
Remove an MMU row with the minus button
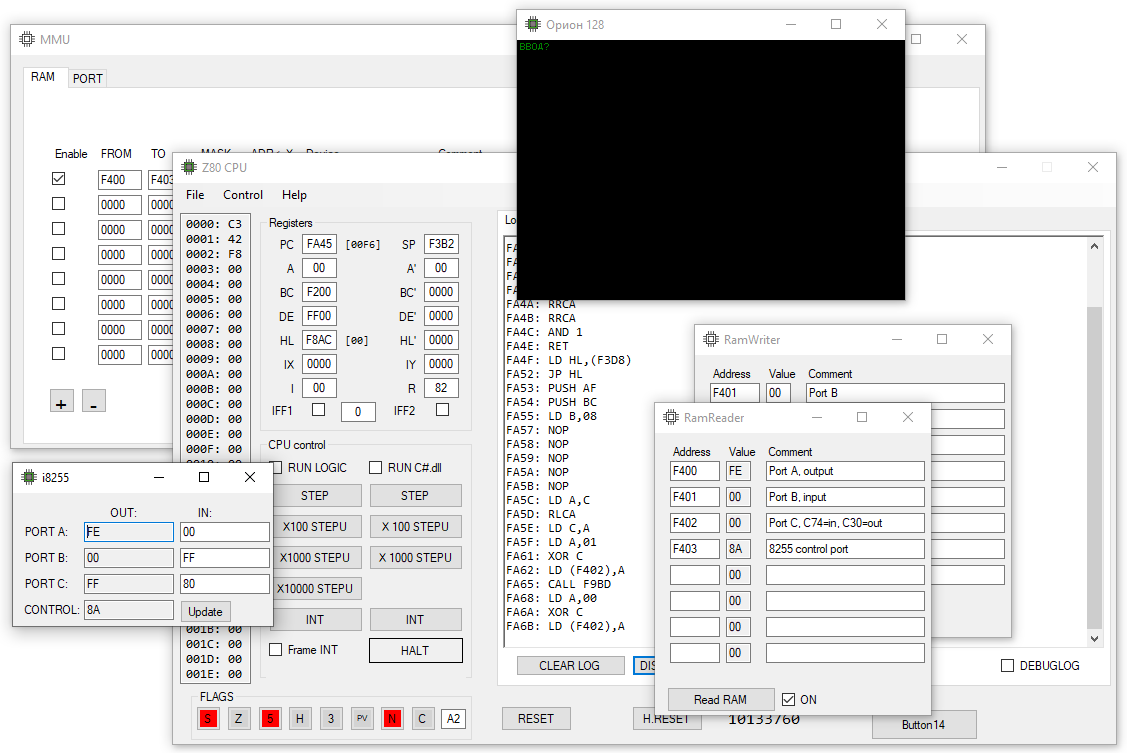point(93,401)
